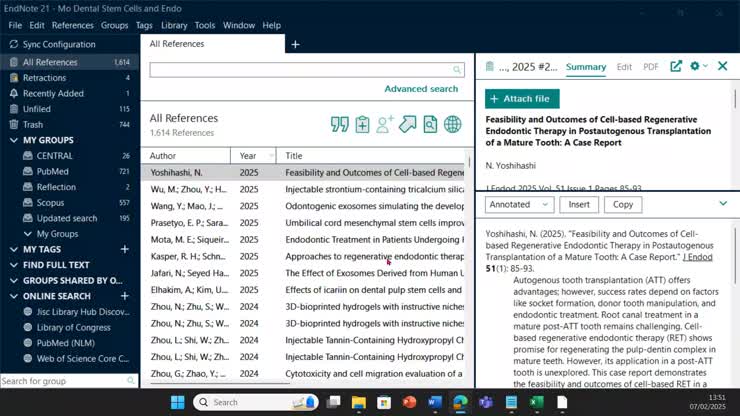Click the New Reference clipboard icon
This screenshot has height=416, width=740.
(x=362, y=125)
